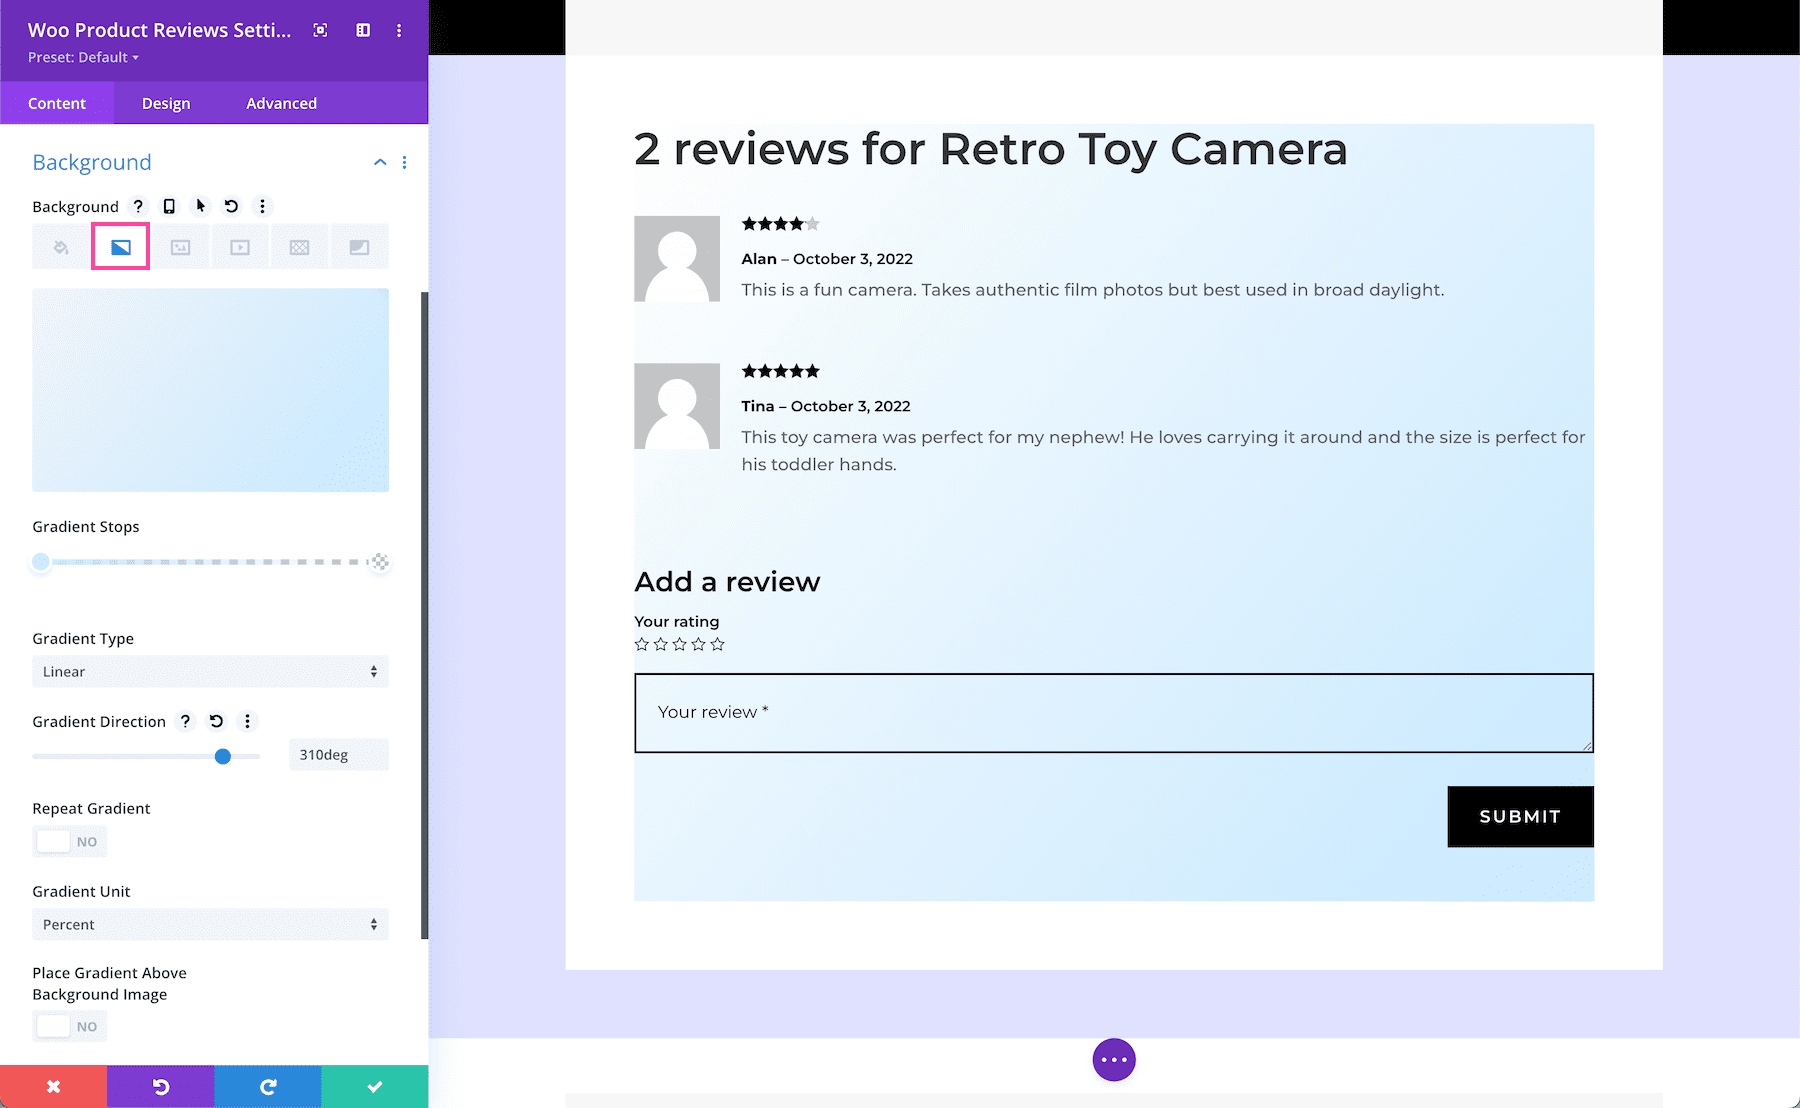Select the background color paint bucket tab
The width and height of the screenshot is (1800, 1108).
point(61,247)
